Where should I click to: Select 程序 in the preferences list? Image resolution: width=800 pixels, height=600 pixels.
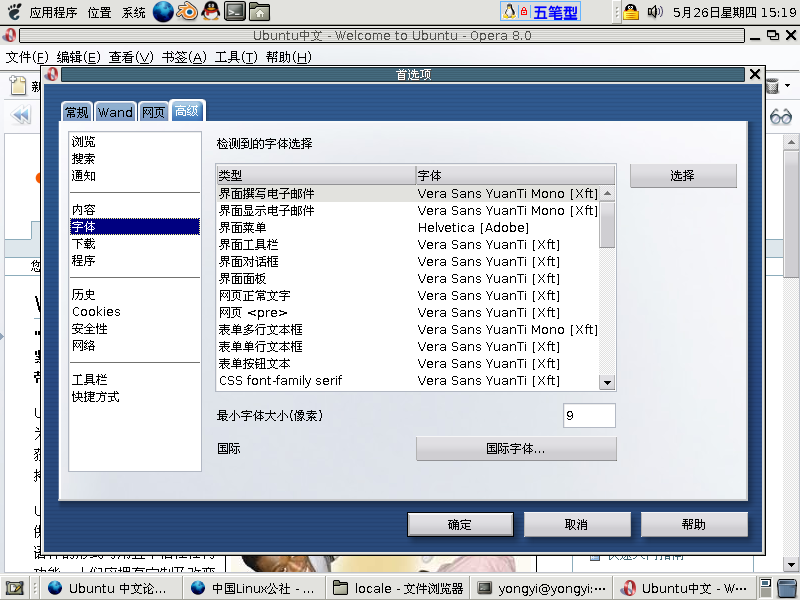tap(135, 260)
